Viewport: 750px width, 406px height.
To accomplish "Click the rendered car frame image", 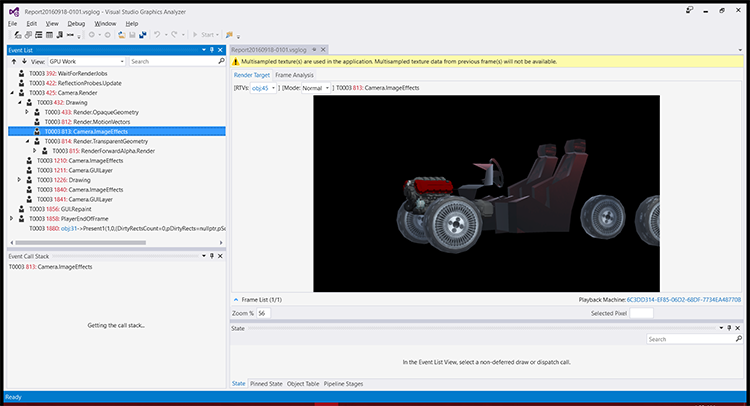I will click(486, 194).
